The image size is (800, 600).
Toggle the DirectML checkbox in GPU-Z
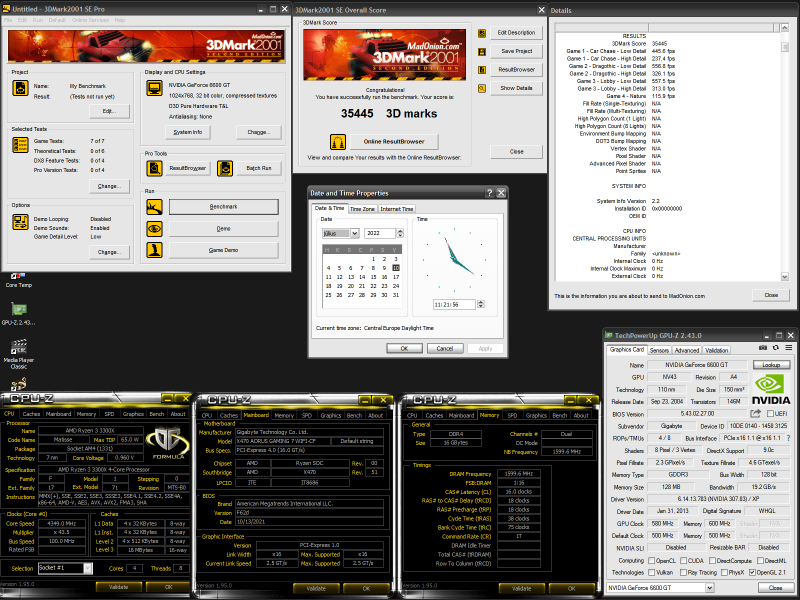pos(760,560)
